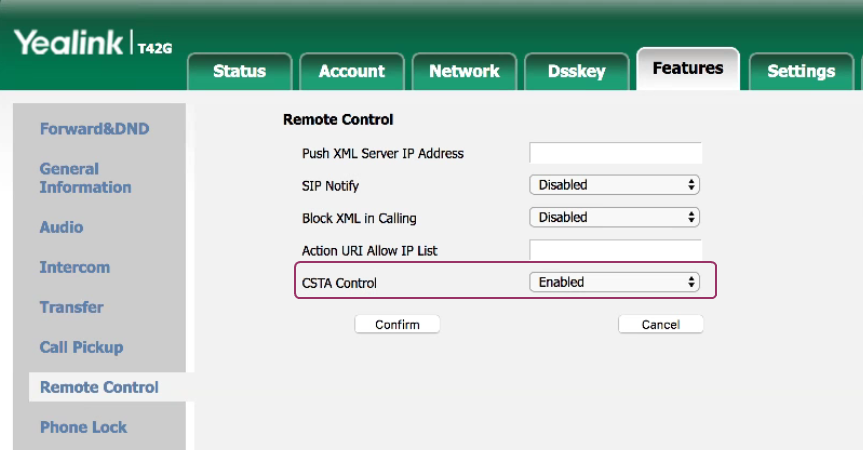Open the Status tab
The width and height of the screenshot is (863, 450).
click(x=239, y=72)
